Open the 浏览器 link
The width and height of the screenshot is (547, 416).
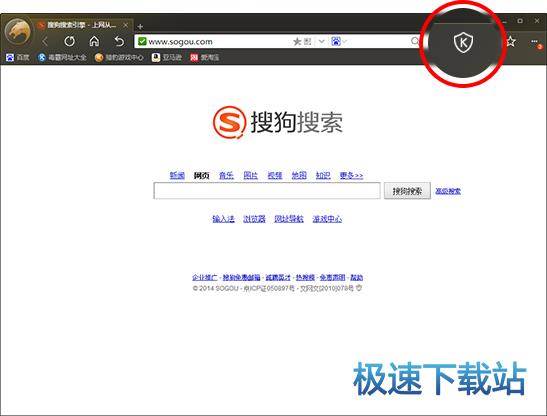pyautogui.click(x=254, y=219)
